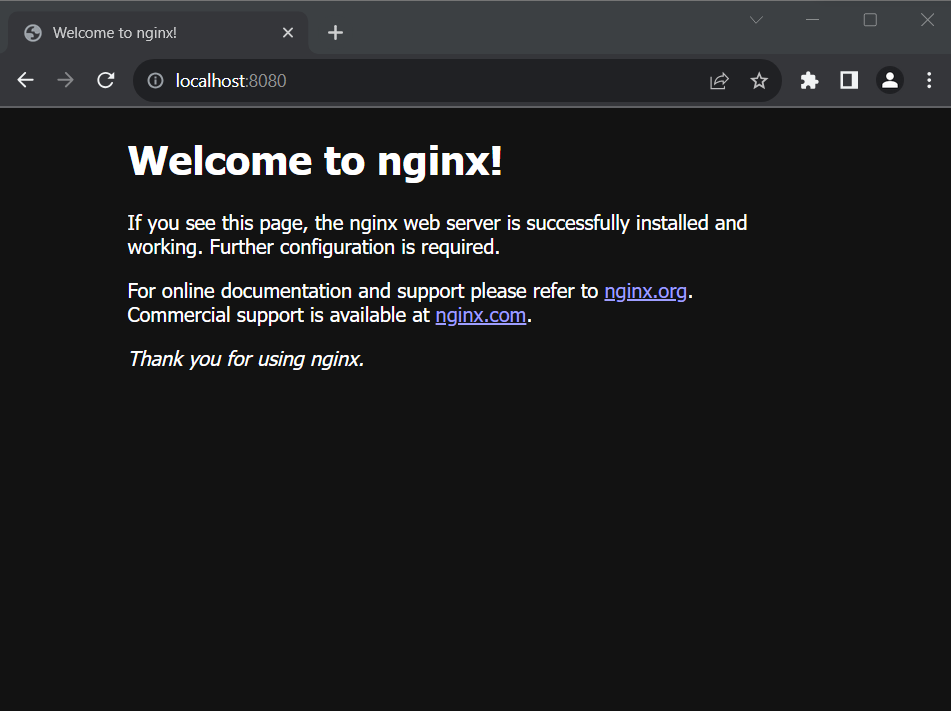Open the profile avatar menu
Screen dimensions: 951x711
click(x=890, y=80)
